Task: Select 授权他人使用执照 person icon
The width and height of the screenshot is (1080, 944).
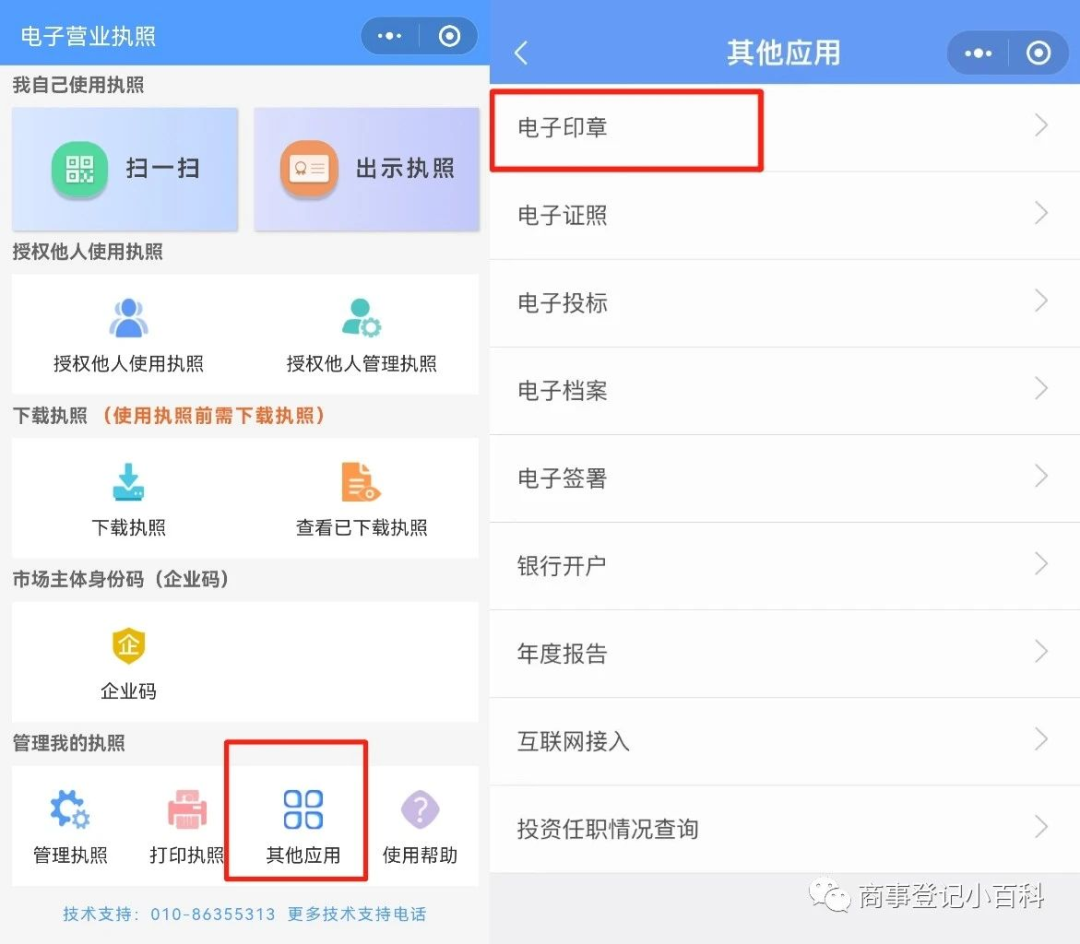Action: 128,319
